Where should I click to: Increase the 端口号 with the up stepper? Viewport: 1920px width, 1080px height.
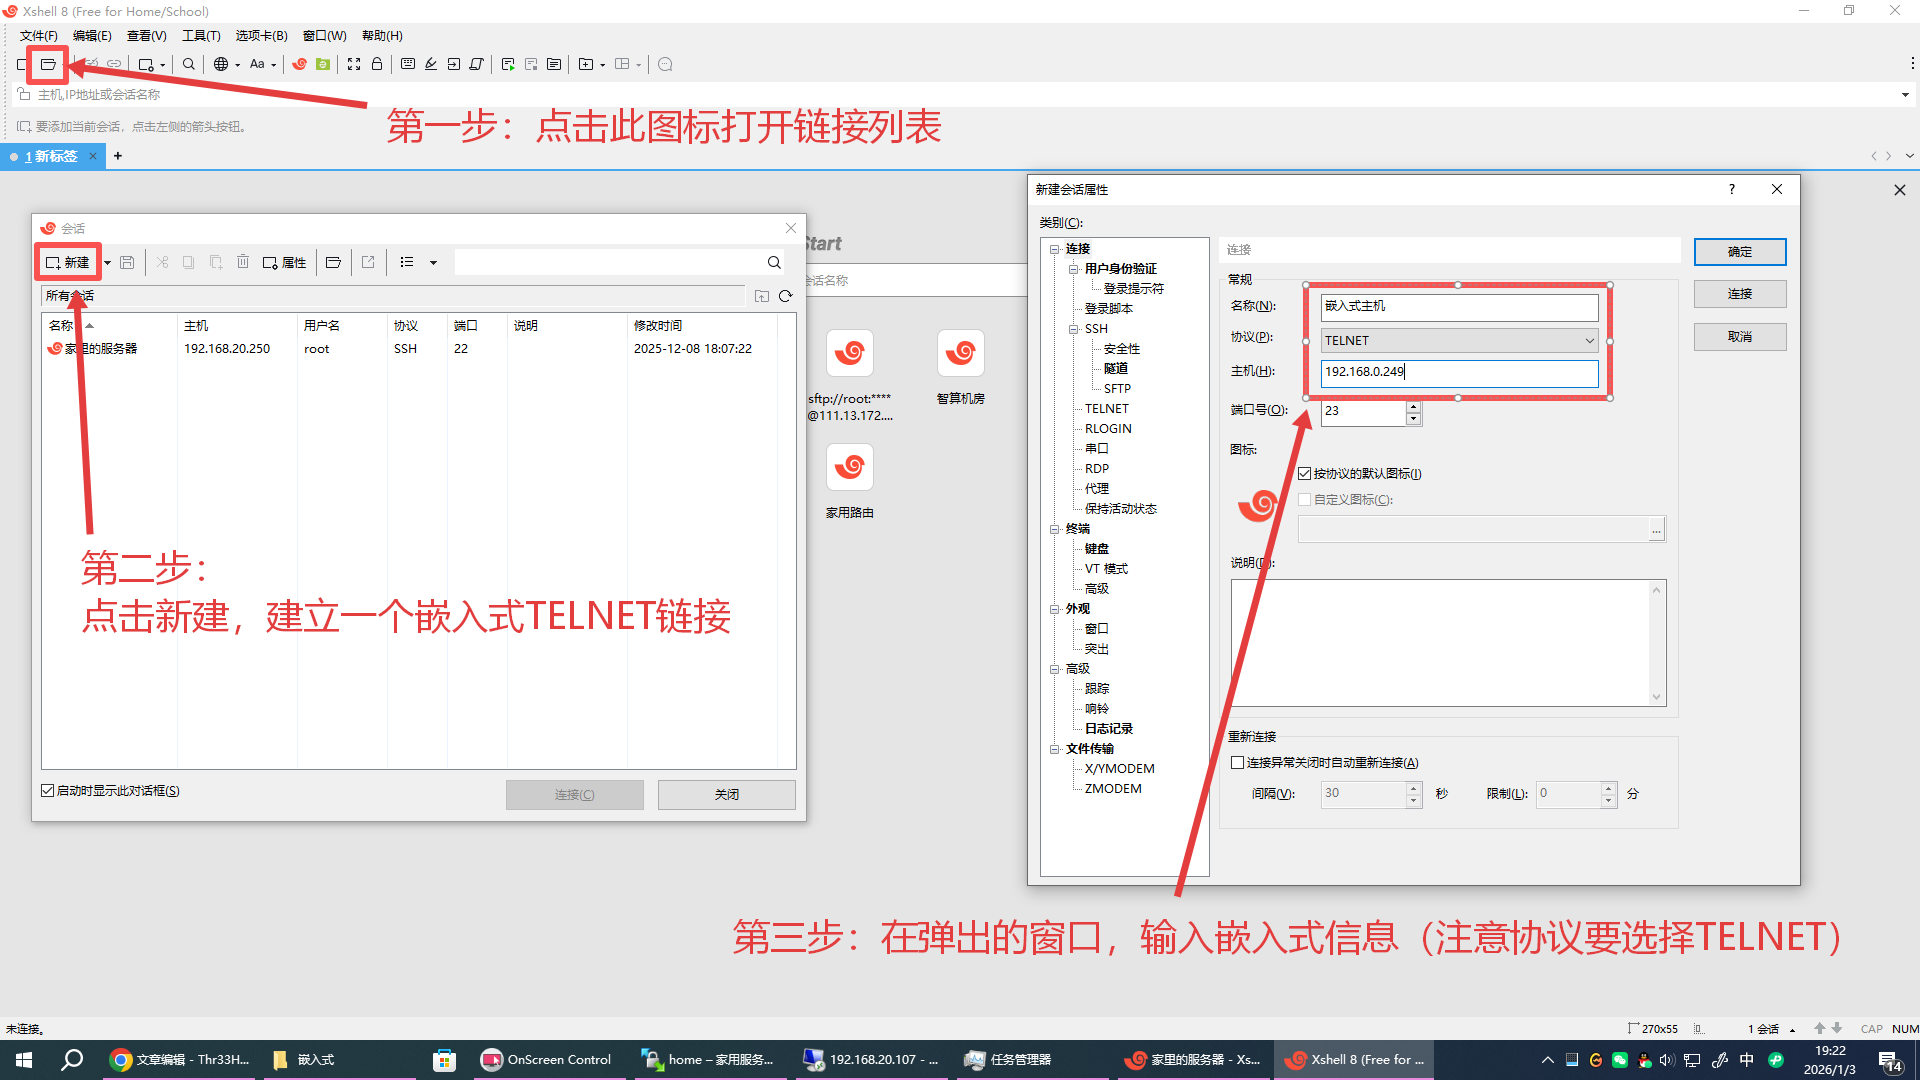click(1414, 406)
